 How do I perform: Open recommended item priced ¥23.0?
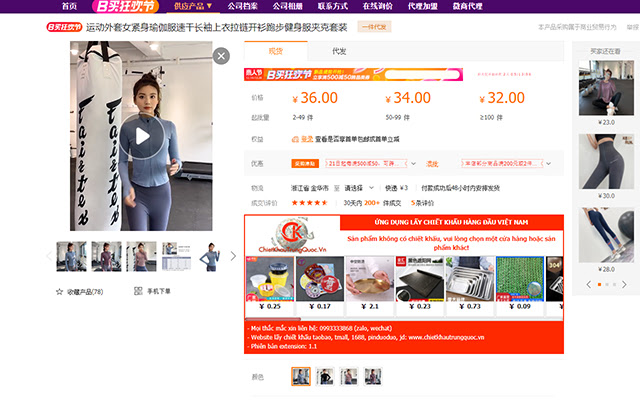606,88
